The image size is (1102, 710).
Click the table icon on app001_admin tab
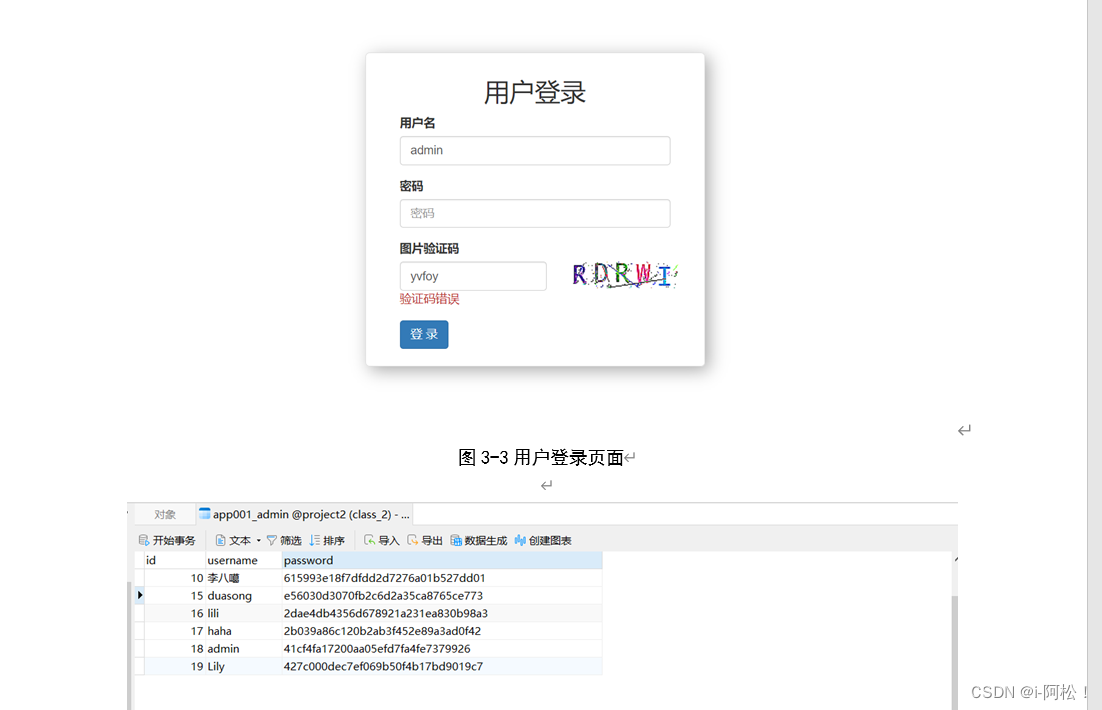pos(206,513)
